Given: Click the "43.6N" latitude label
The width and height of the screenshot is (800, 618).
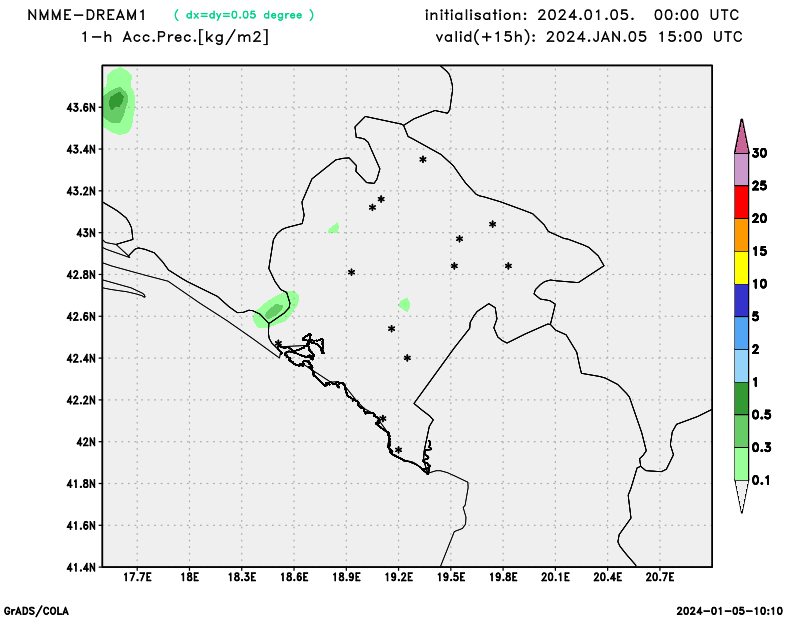Looking at the screenshot, I should (x=81, y=108).
